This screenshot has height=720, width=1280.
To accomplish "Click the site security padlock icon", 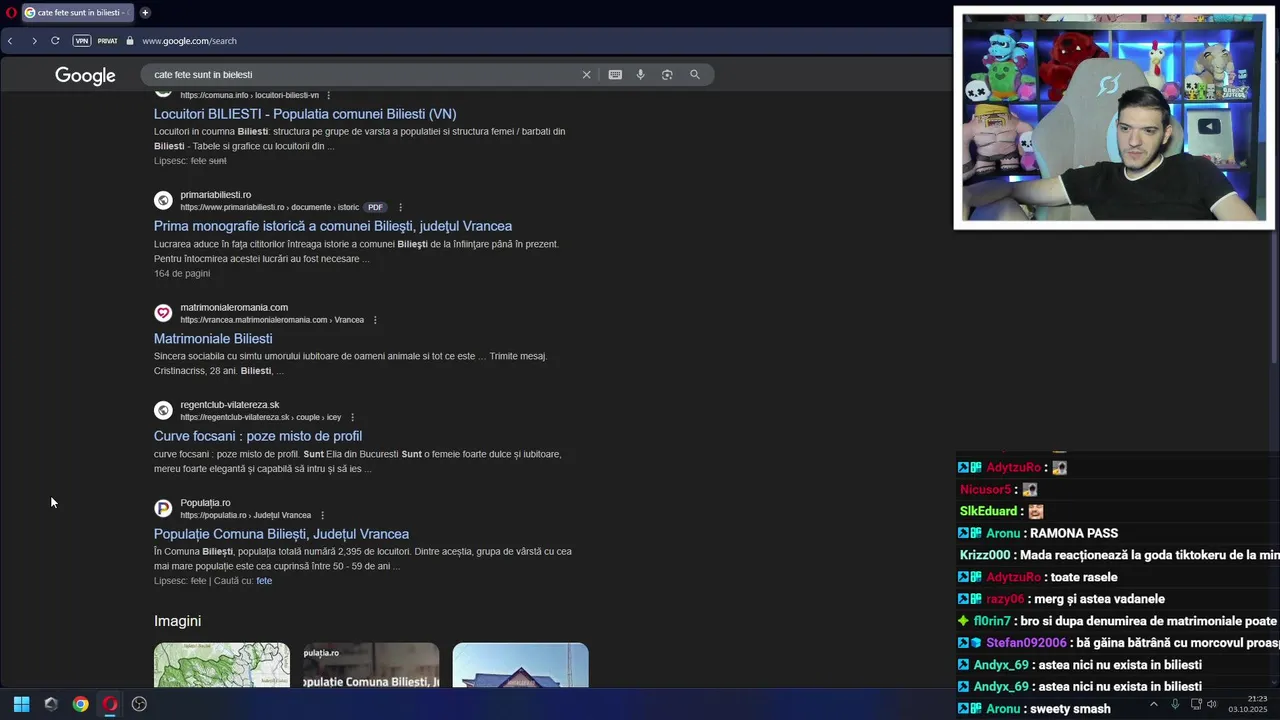I will [x=129, y=41].
